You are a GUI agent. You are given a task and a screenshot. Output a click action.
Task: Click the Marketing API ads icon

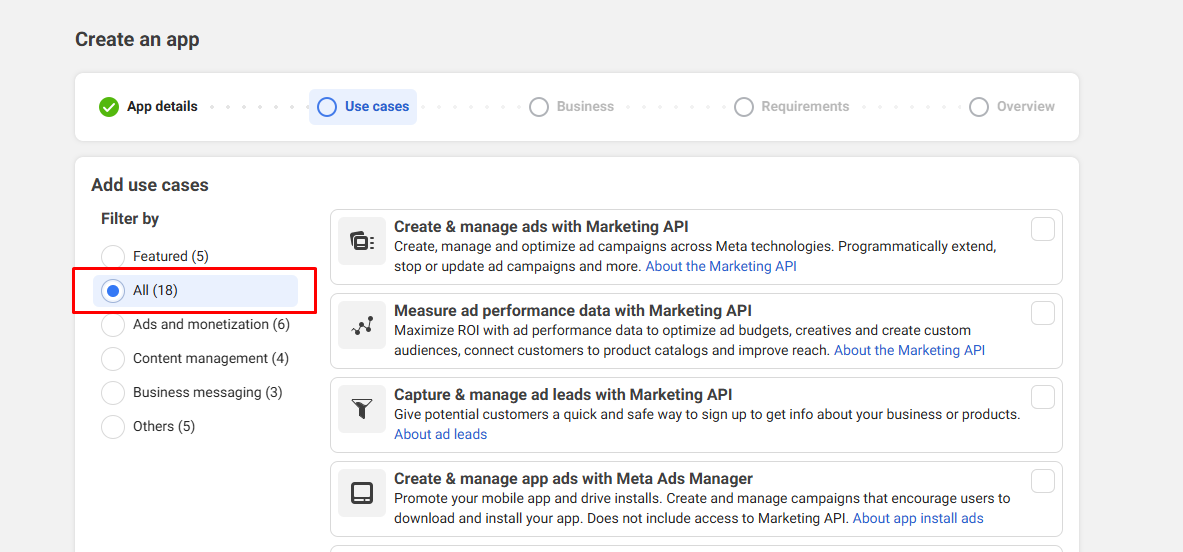tap(362, 241)
